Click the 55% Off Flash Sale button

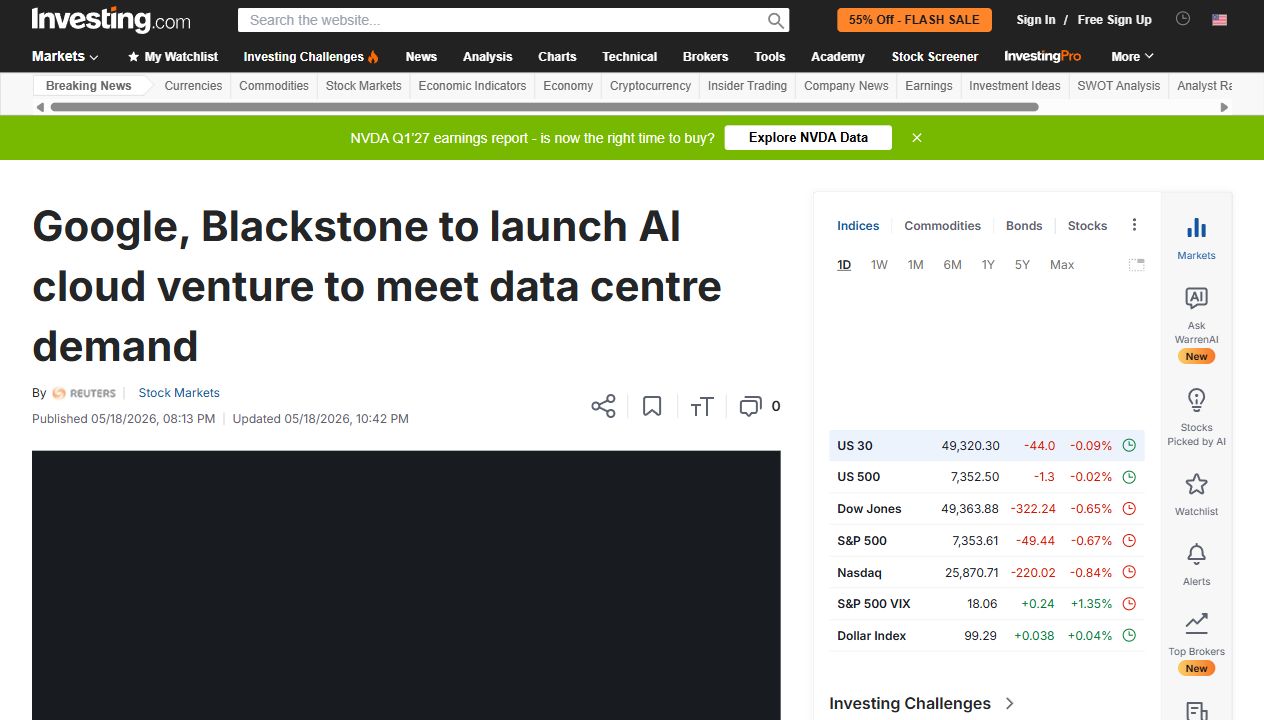914,20
